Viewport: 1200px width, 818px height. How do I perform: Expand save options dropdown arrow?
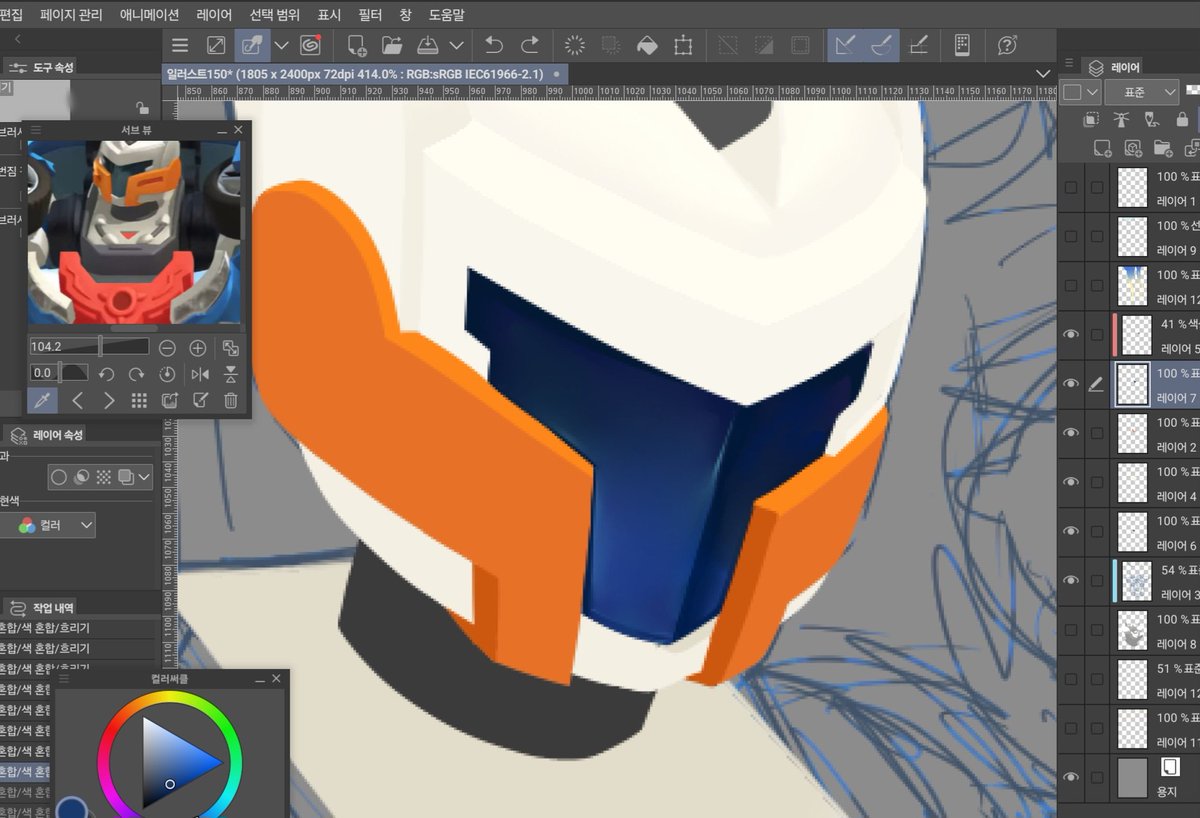pyautogui.click(x=457, y=45)
